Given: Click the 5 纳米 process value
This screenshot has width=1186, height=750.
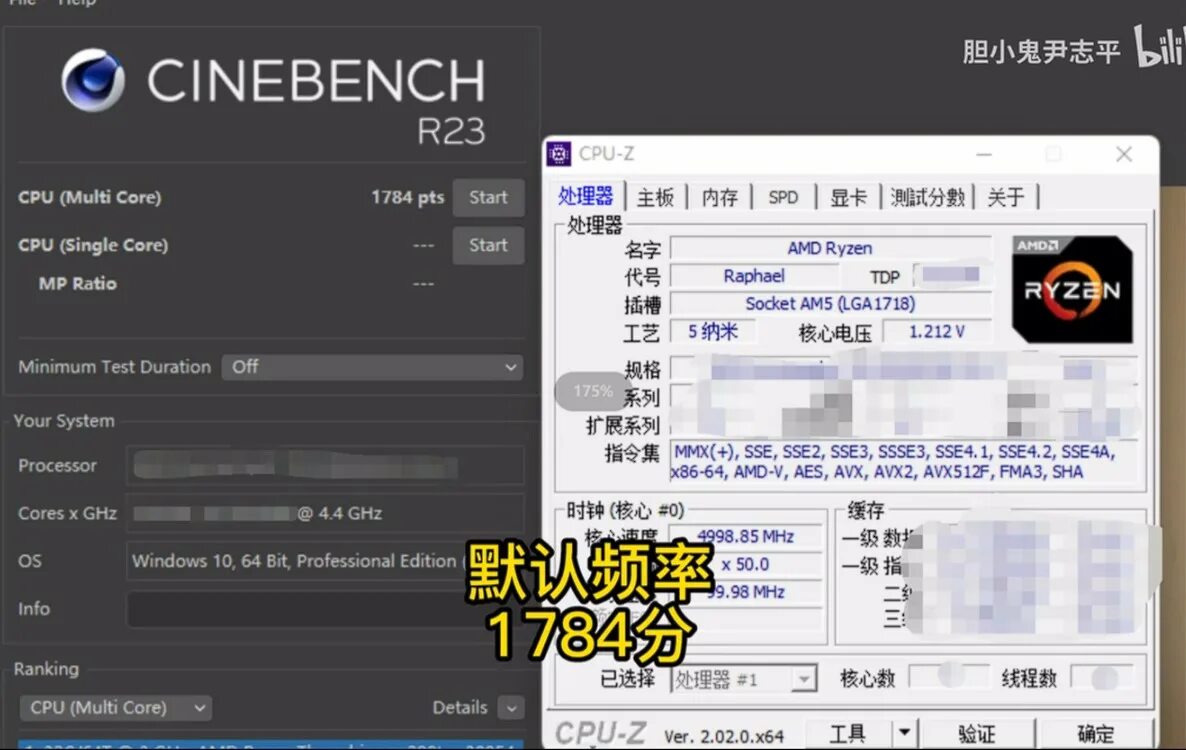Looking at the screenshot, I should (713, 332).
